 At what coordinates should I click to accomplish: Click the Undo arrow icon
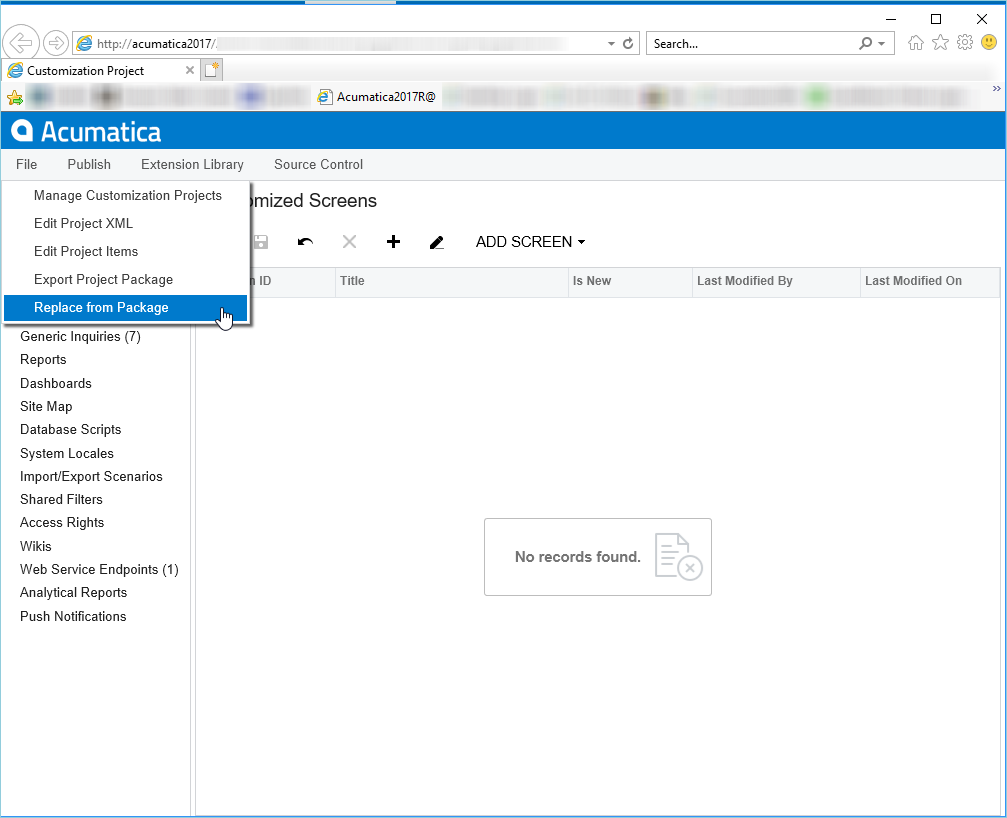(x=305, y=242)
